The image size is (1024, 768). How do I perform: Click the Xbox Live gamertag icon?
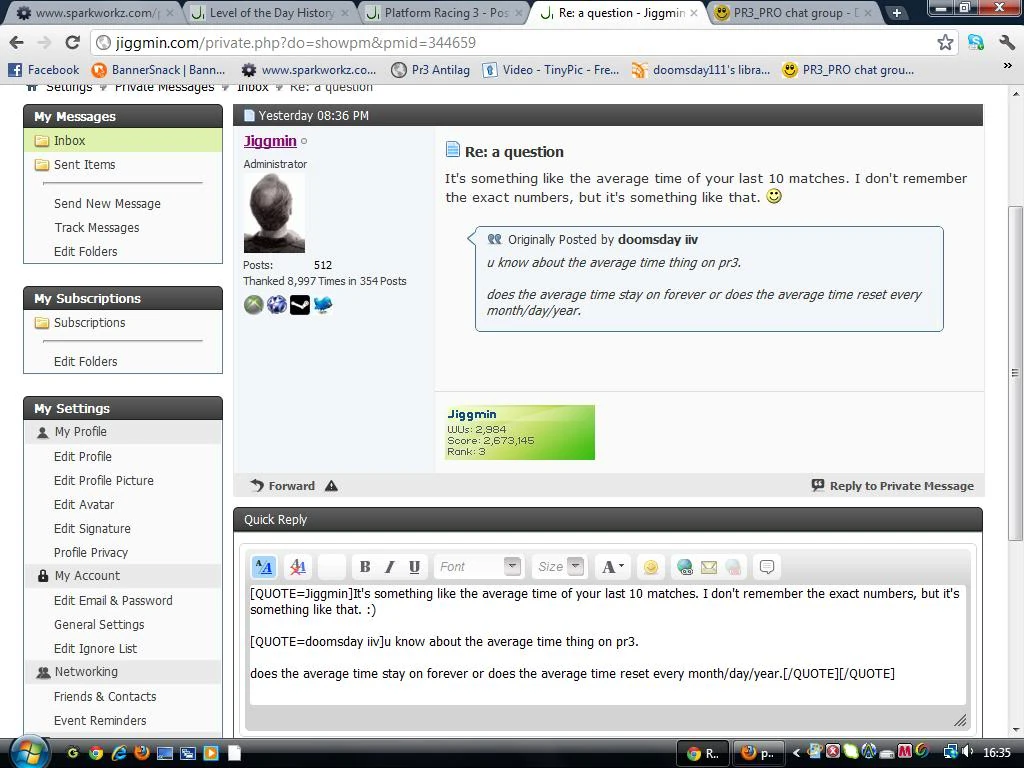point(253,304)
